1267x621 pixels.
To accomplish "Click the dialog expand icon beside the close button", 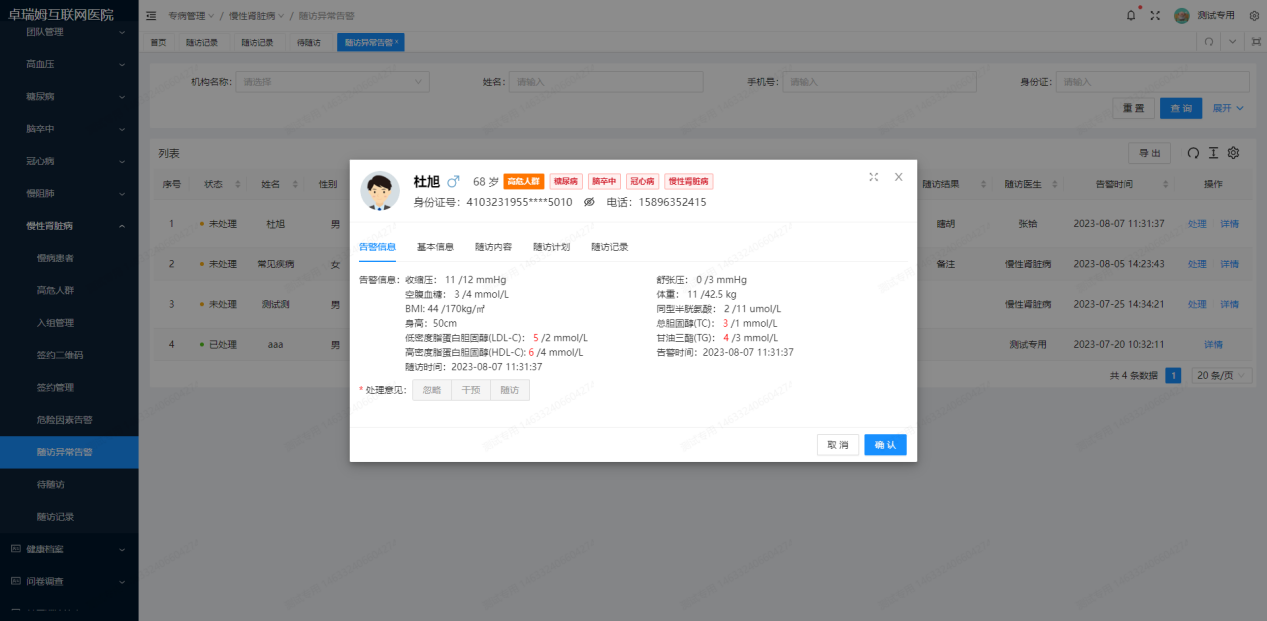I will pyautogui.click(x=873, y=176).
